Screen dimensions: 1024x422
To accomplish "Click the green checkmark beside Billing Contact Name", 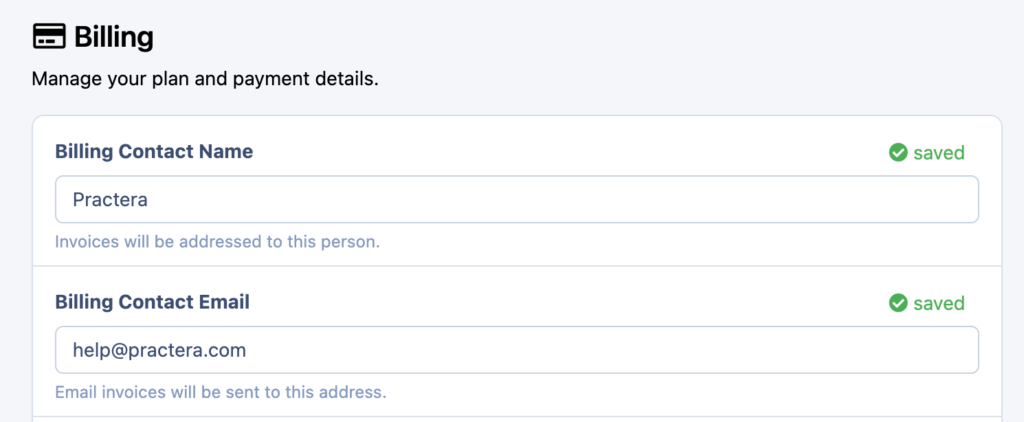I will 898,153.
